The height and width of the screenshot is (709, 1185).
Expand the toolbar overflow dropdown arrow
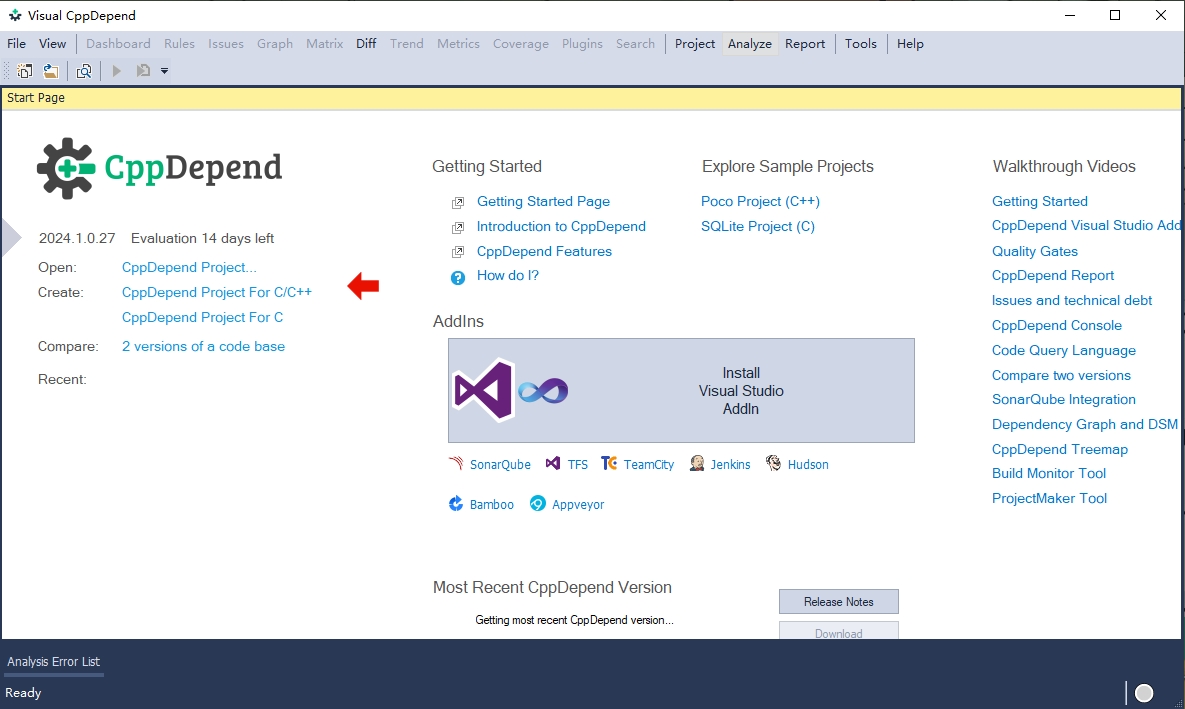tap(164, 71)
